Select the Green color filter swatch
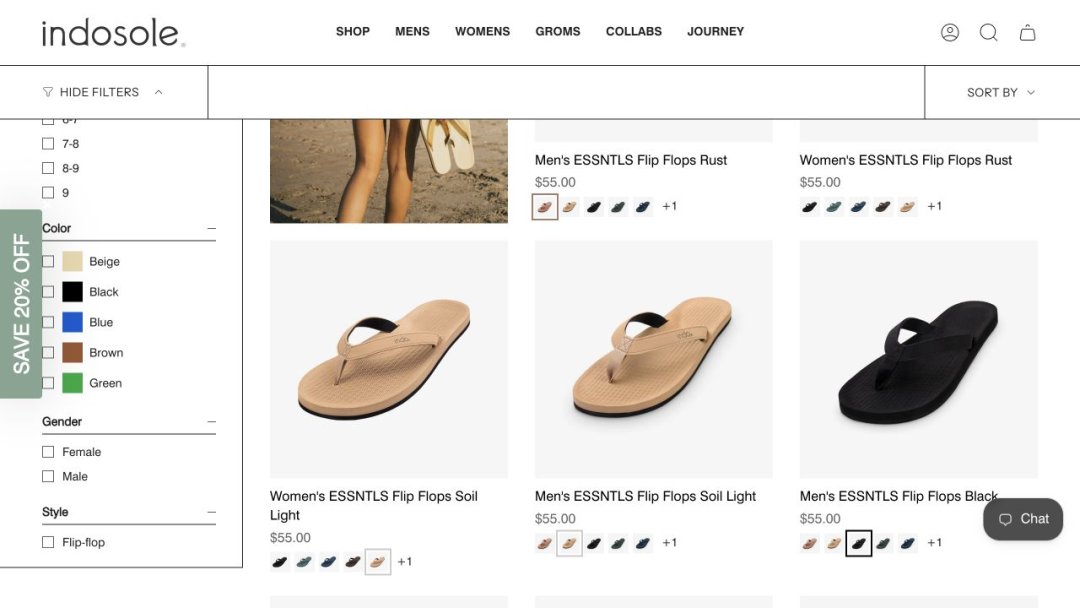 (x=72, y=383)
